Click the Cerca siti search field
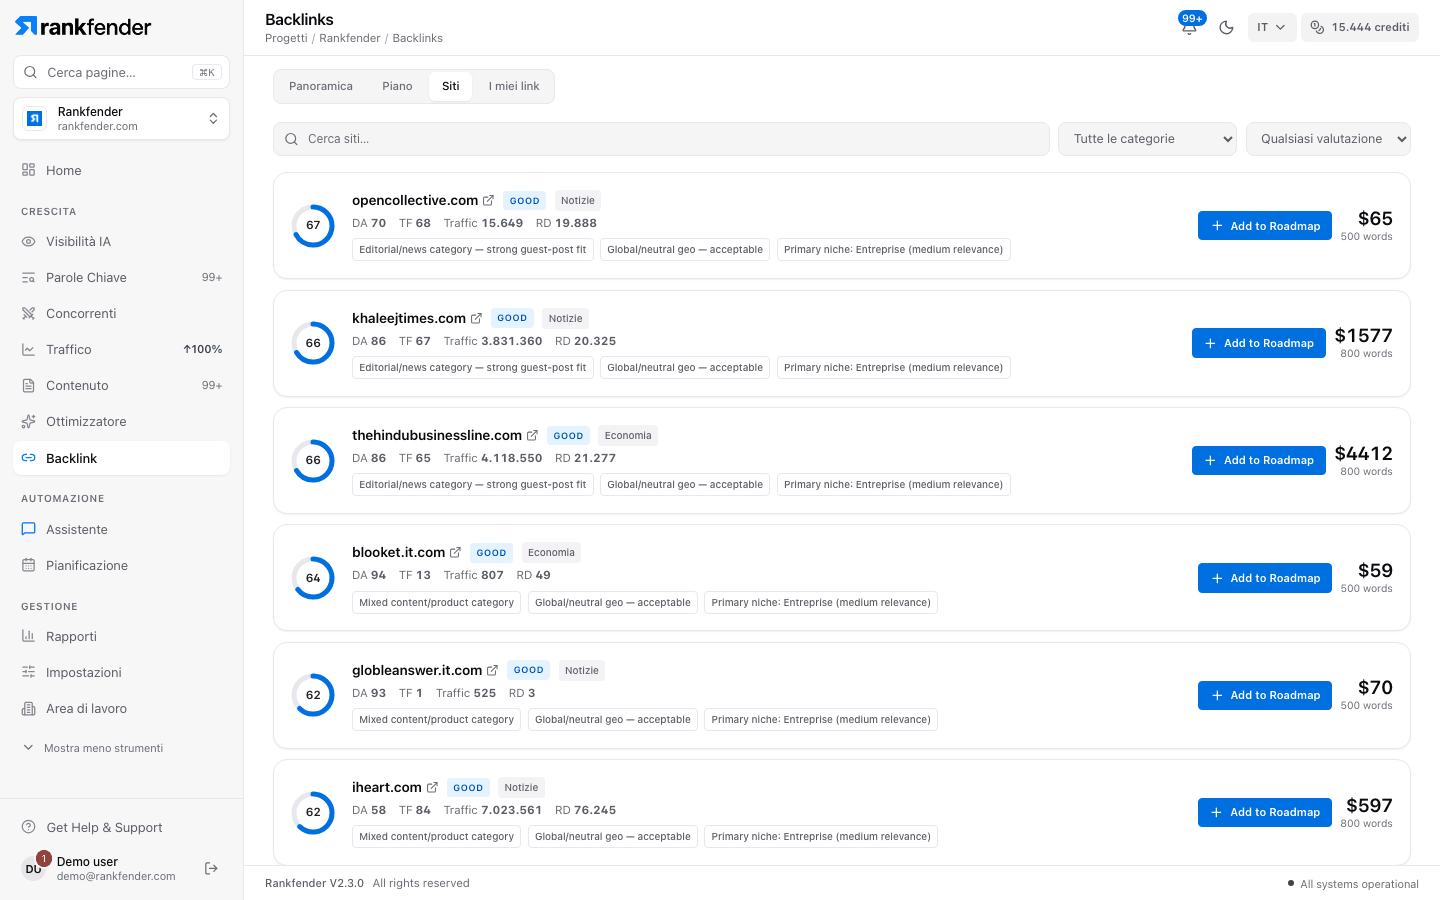 pyautogui.click(x=661, y=139)
